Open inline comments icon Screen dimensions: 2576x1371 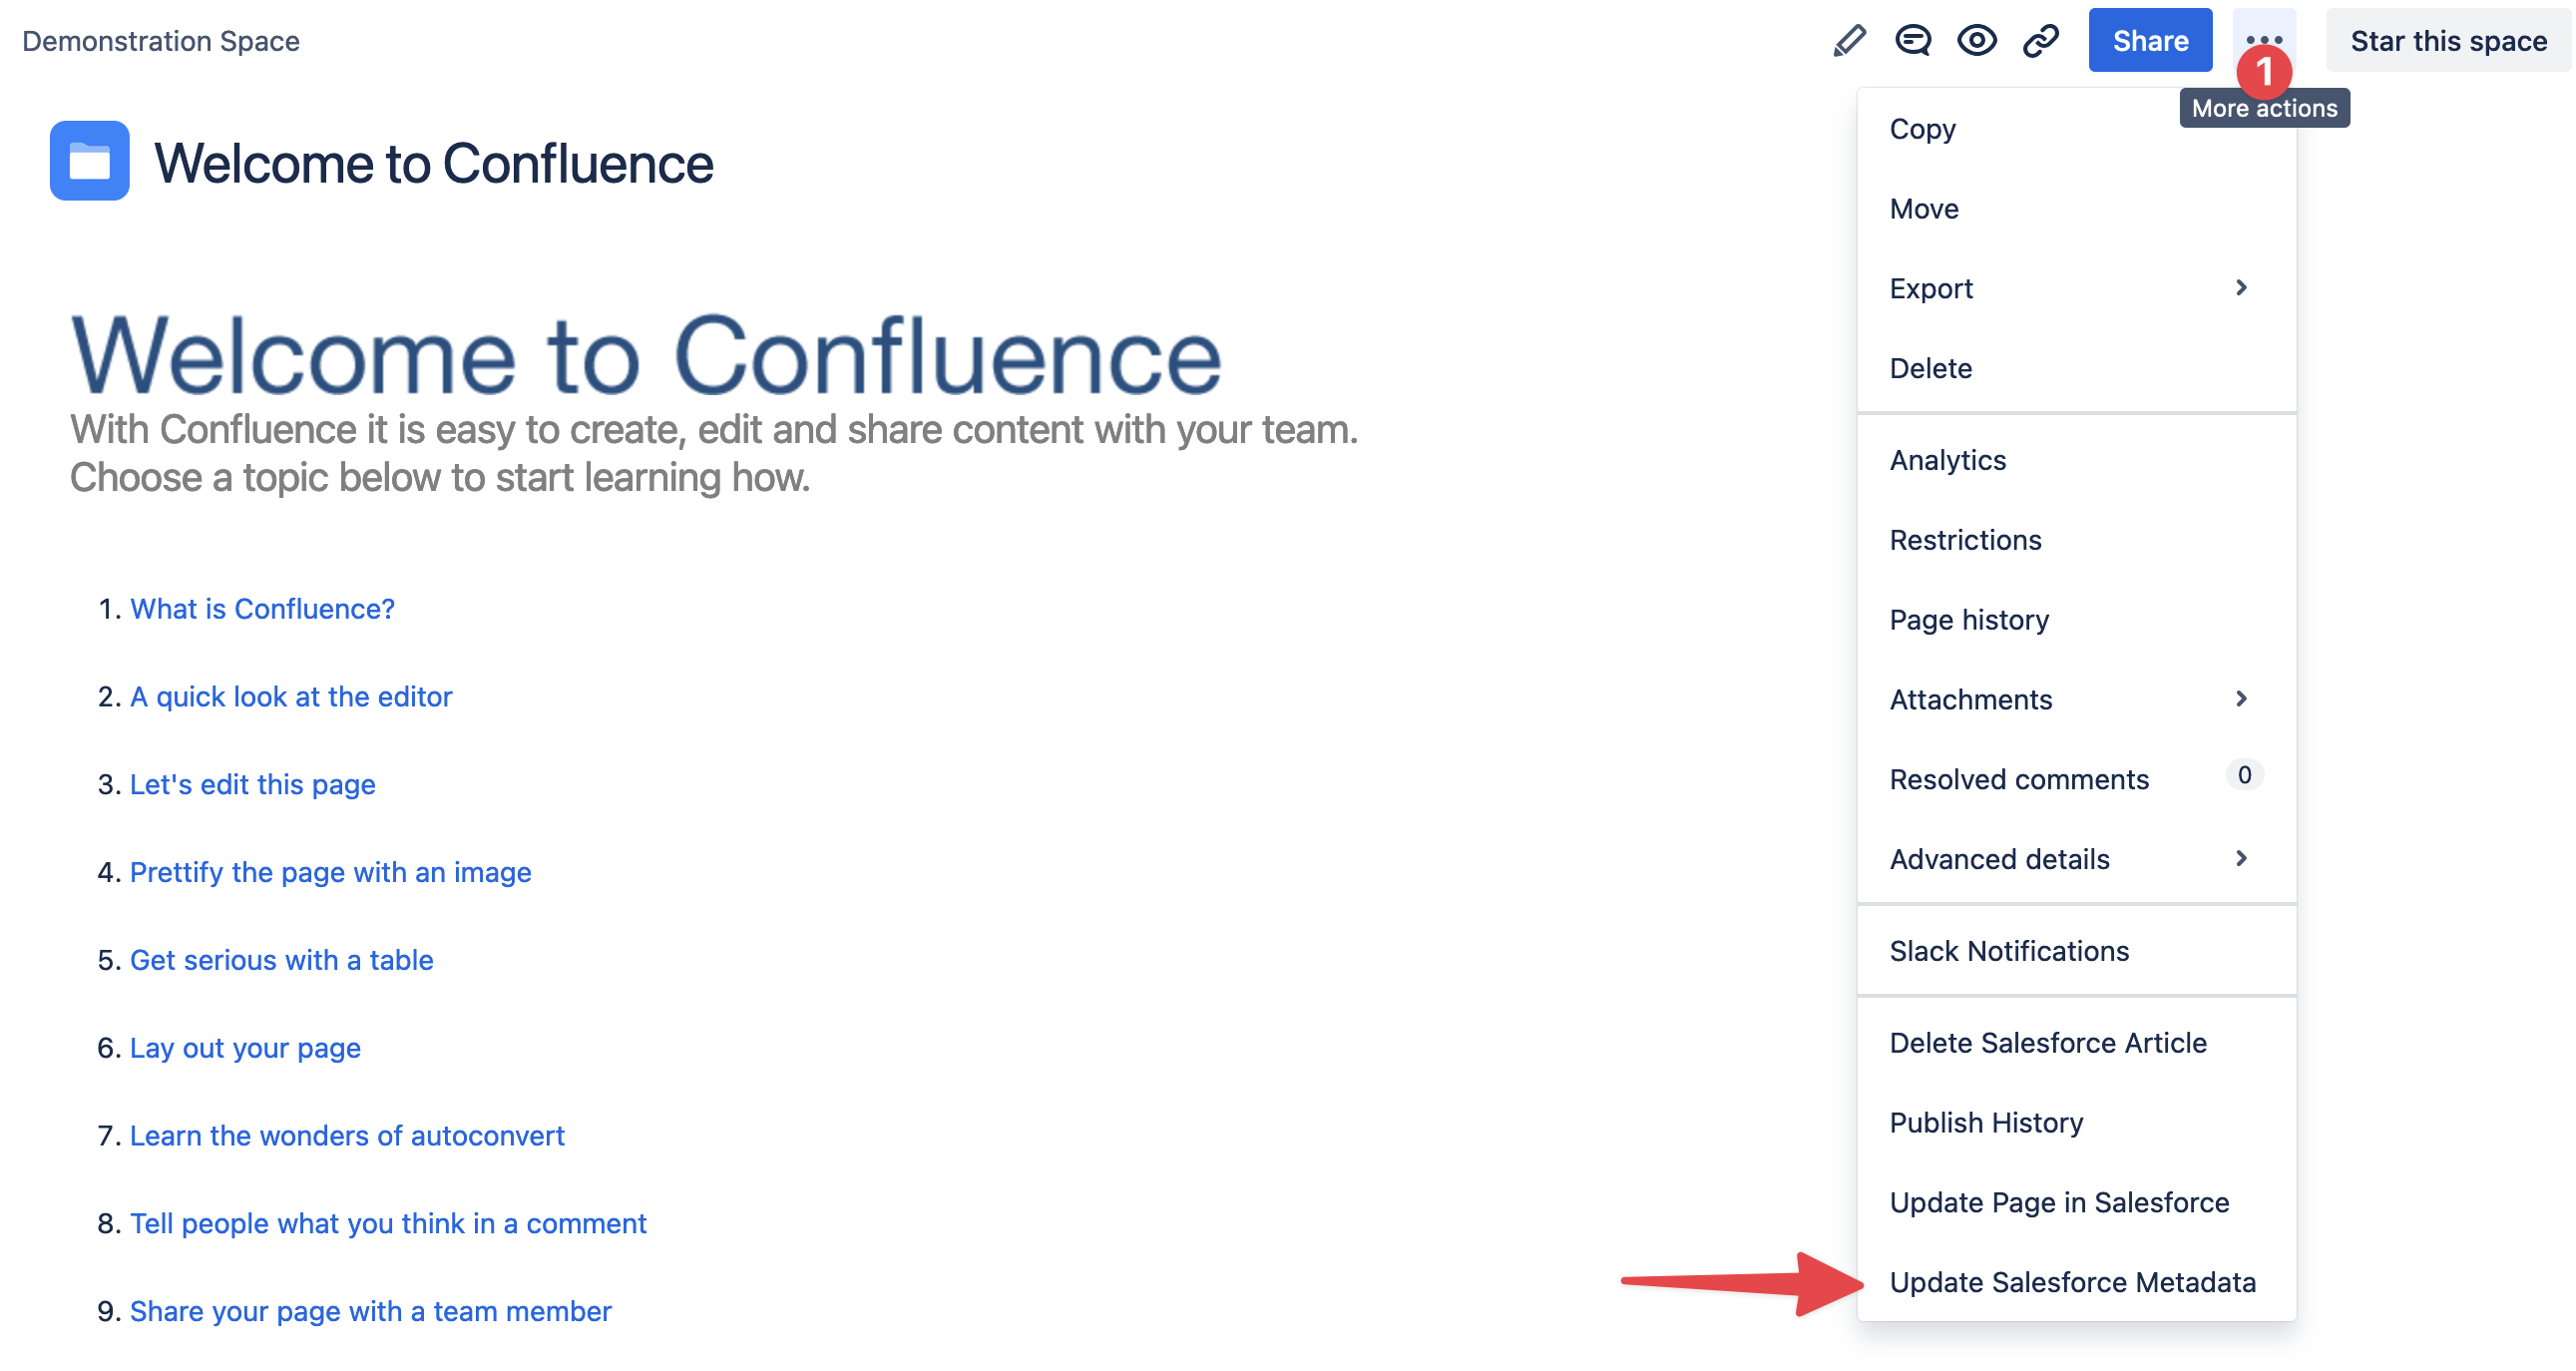pyautogui.click(x=1912, y=41)
